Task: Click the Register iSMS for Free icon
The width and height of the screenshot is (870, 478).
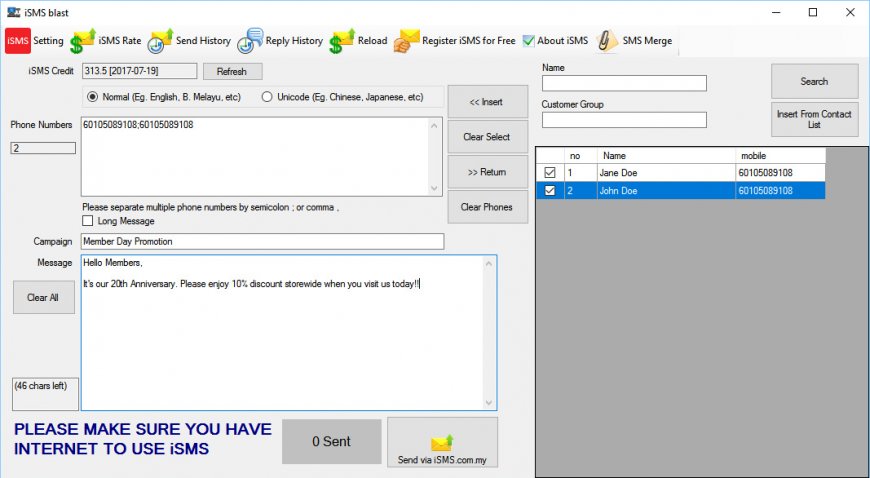Action: [x=407, y=41]
